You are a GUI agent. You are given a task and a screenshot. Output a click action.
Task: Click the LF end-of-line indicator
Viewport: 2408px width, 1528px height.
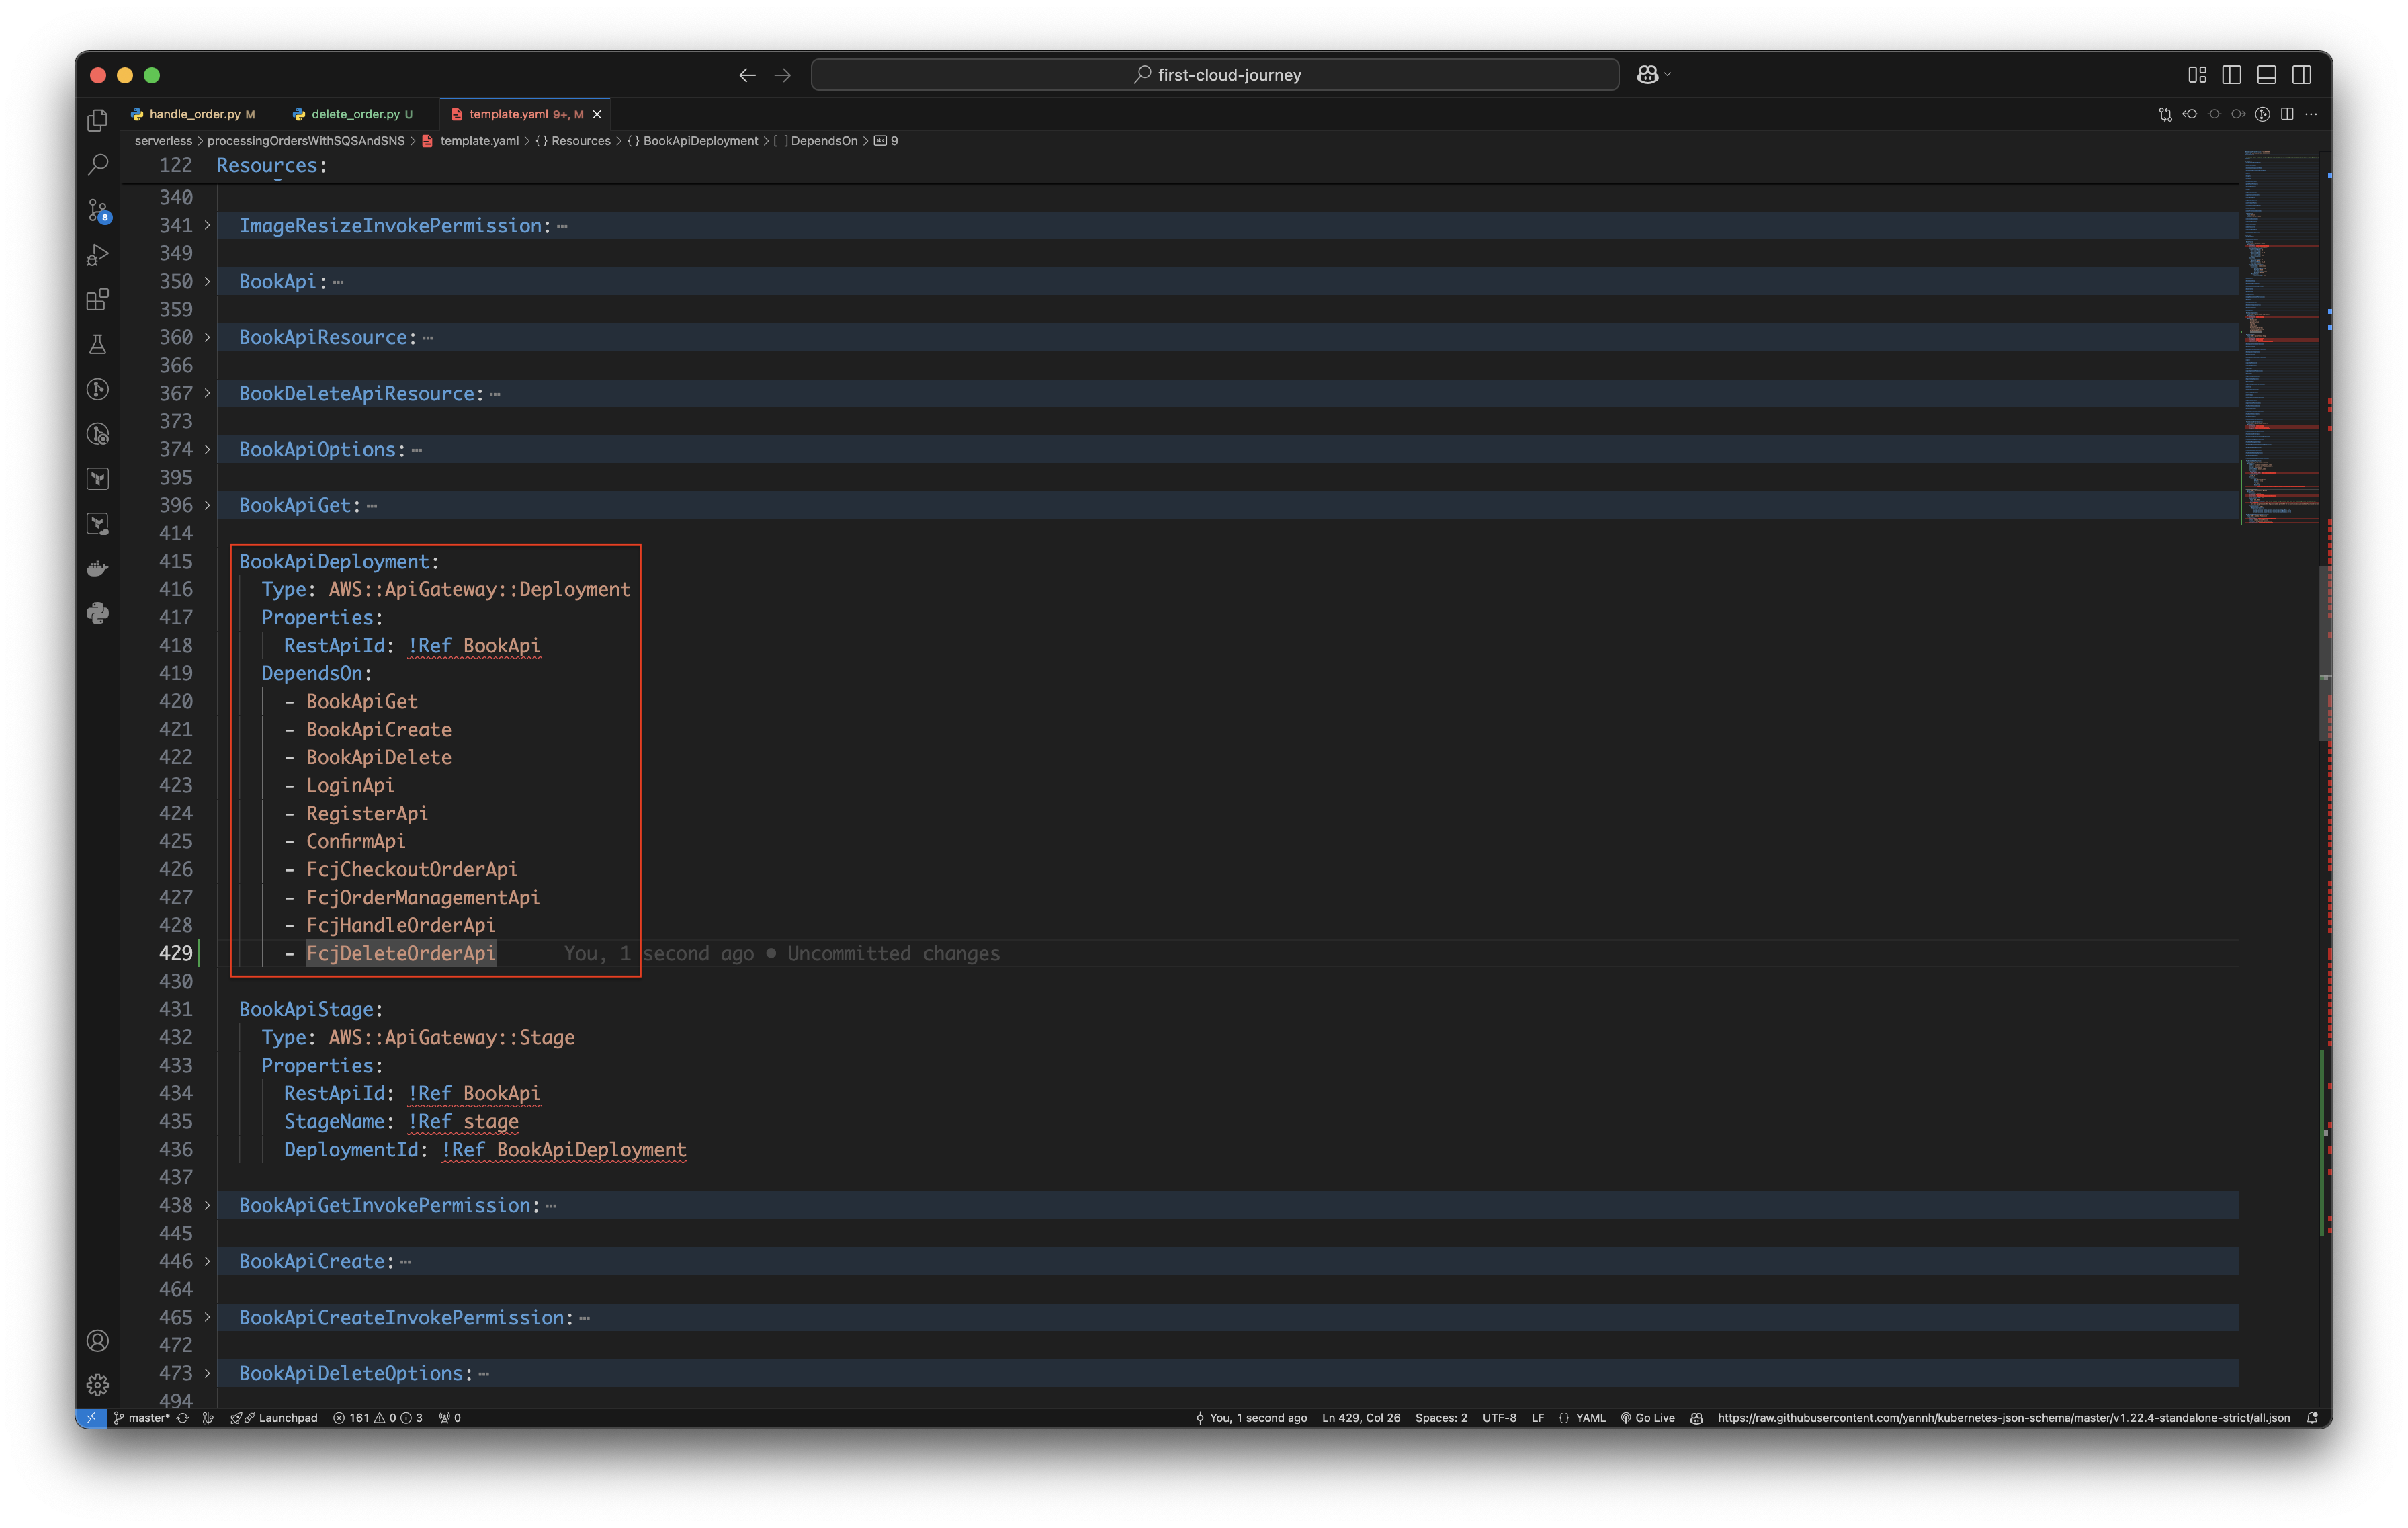[1538, 1418]
